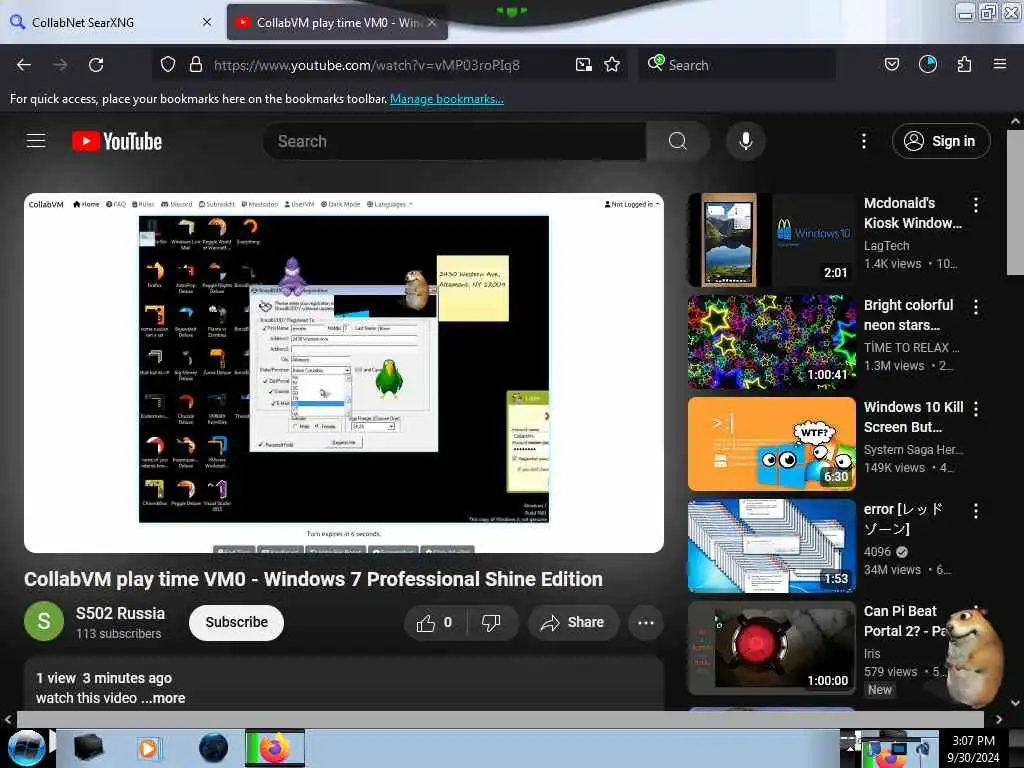This screenshot has width=1024, height=768.
Task: Close the CollabNet SearXNG tab
Action: 207,22
